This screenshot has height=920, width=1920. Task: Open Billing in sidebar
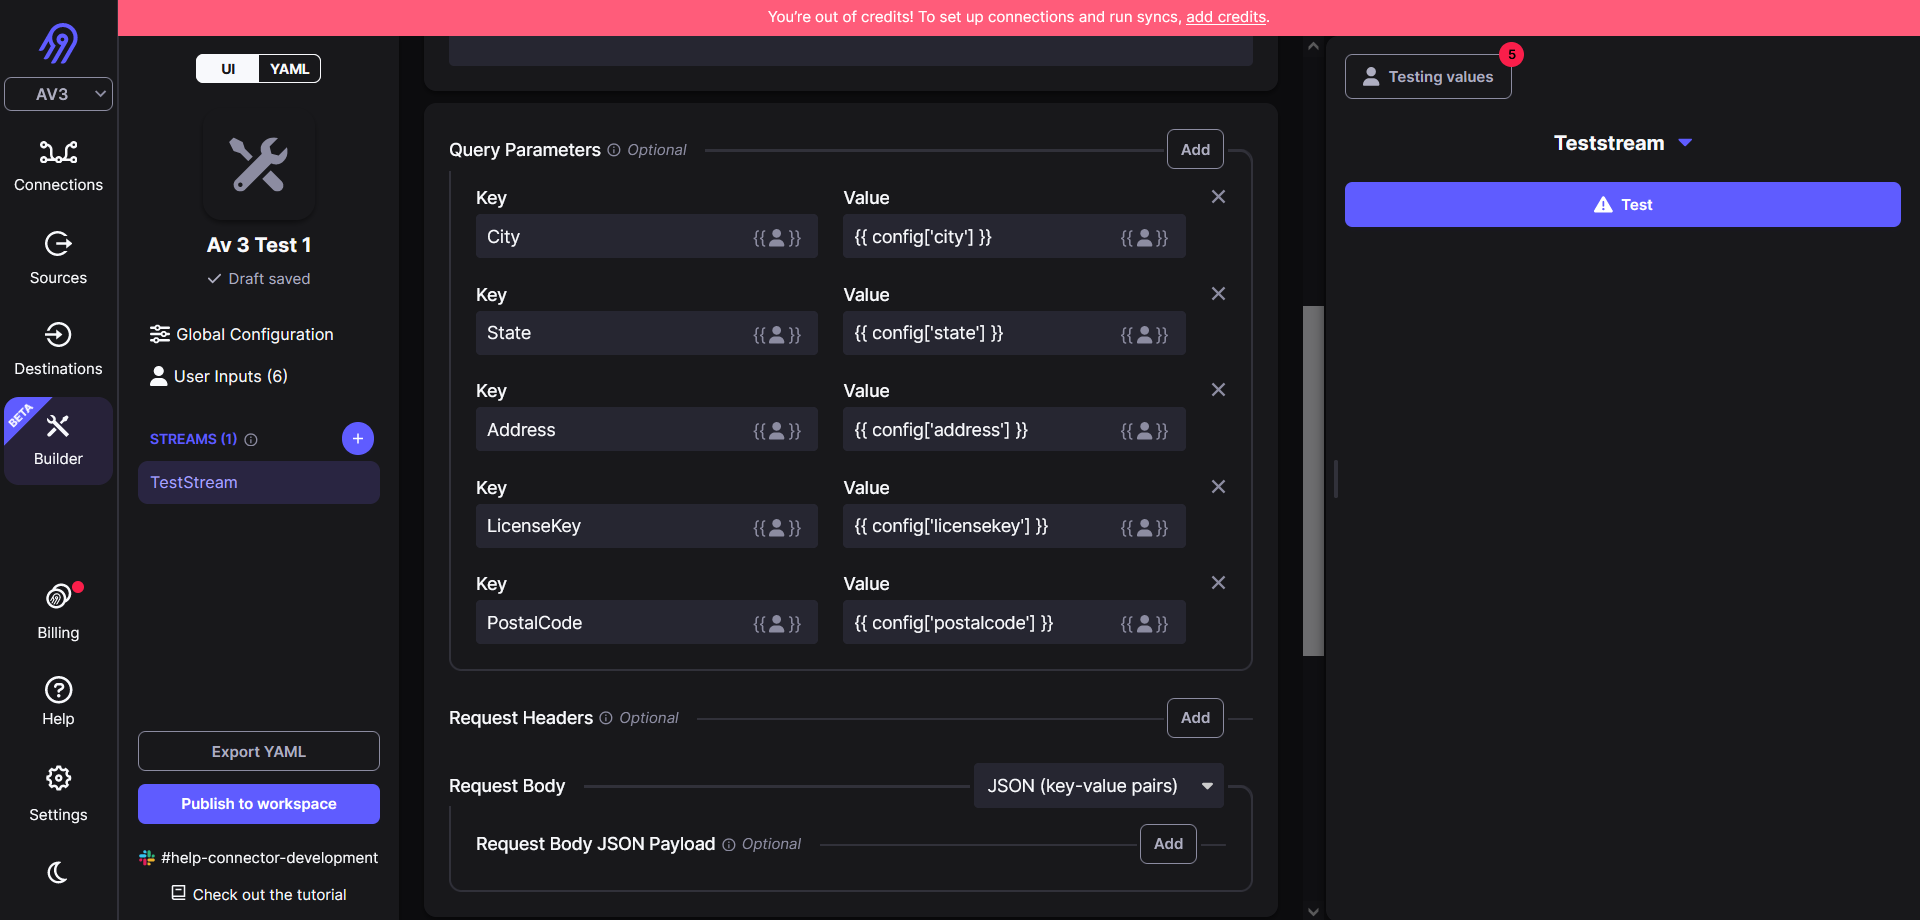[58, 611]
